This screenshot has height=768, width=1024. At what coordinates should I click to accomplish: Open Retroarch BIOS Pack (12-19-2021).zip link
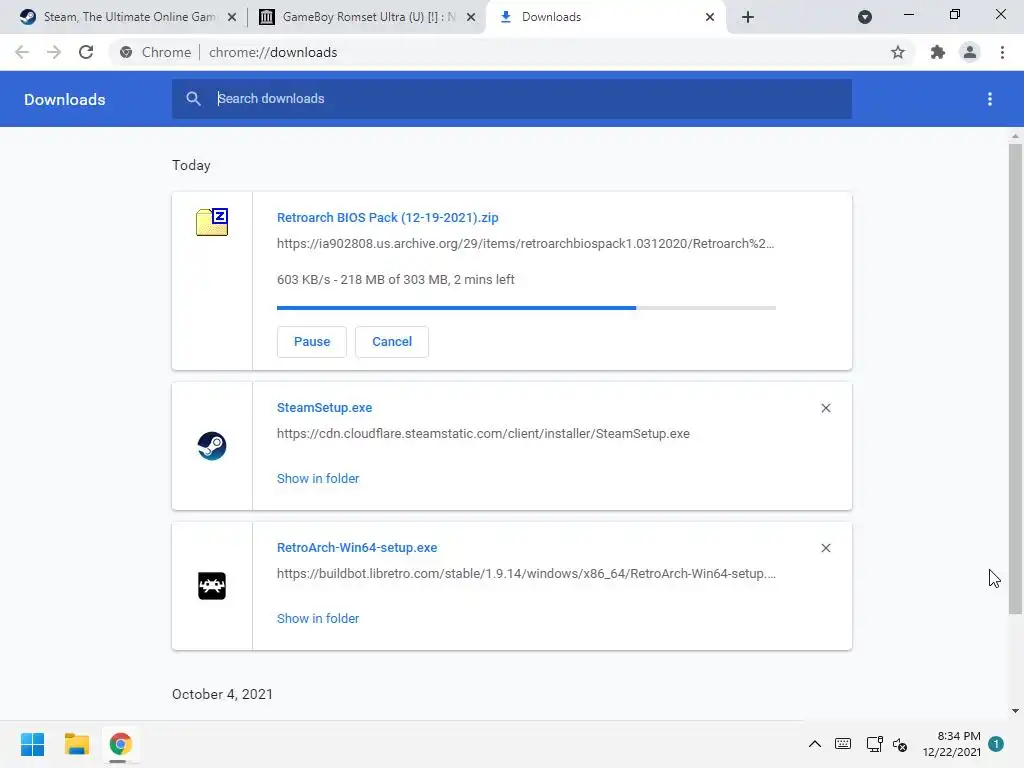coord(387,217)
